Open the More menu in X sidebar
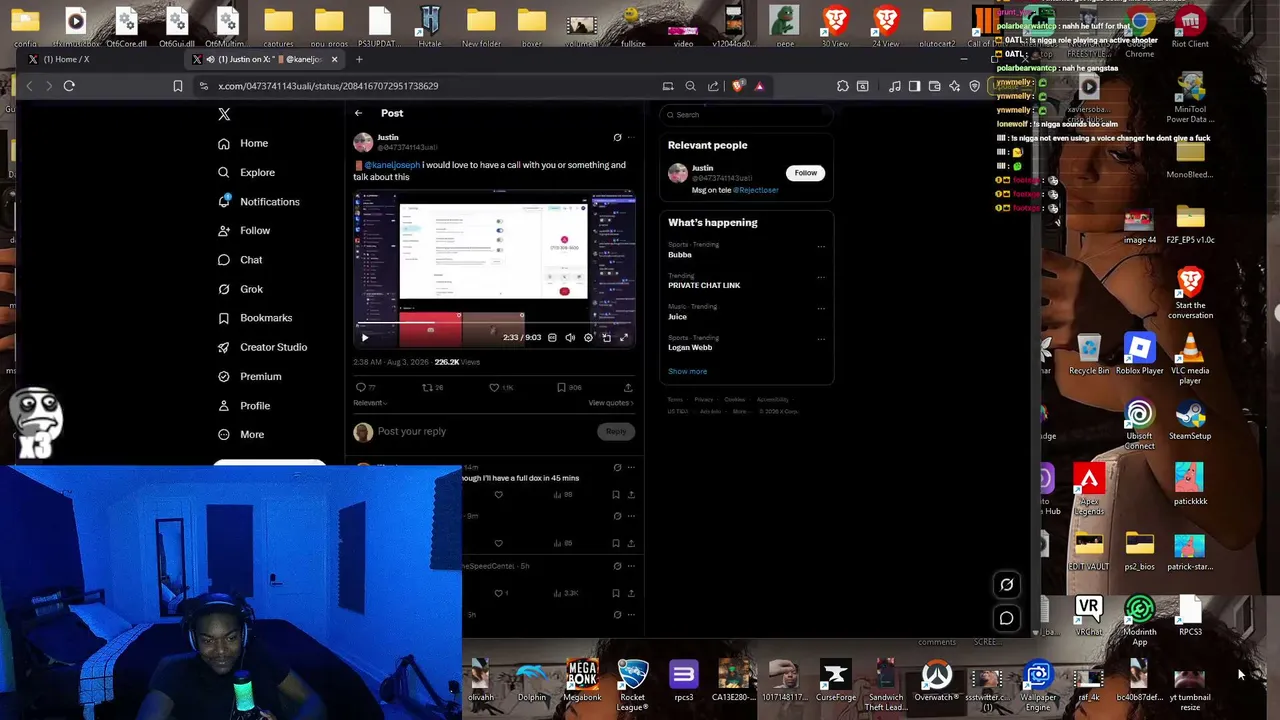 (x=241, y=434)
